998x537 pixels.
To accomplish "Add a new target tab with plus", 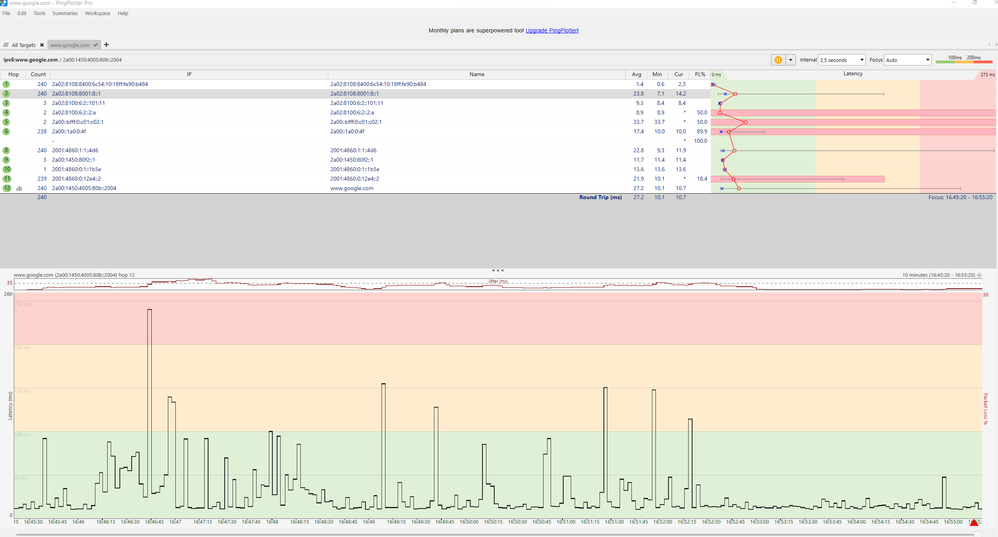I will [106, 45].
